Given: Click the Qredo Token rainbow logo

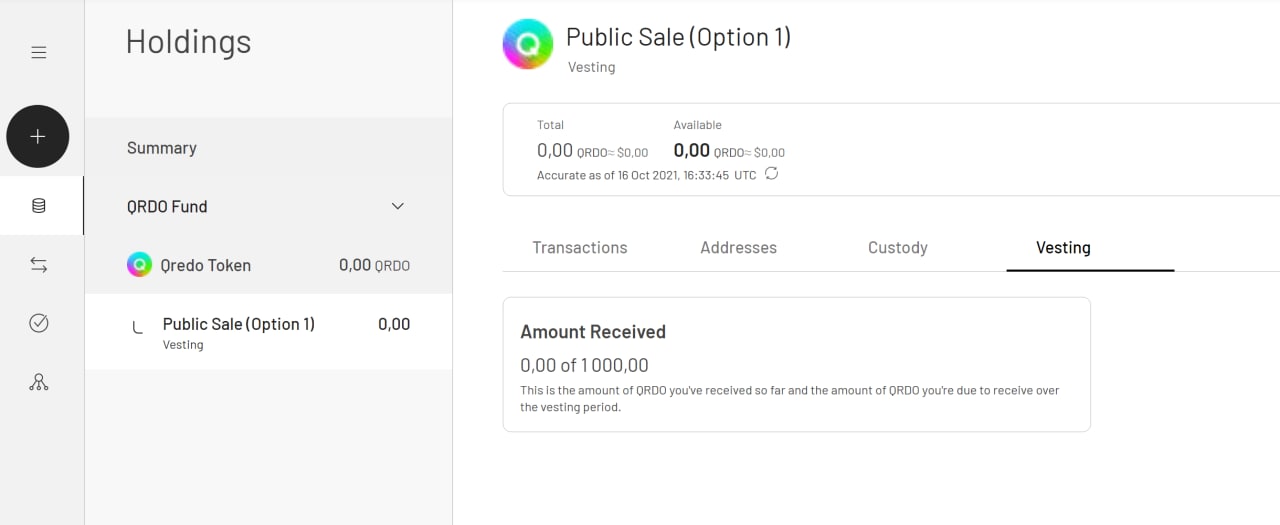Looking at the screenshot, I should pos(139,265).
